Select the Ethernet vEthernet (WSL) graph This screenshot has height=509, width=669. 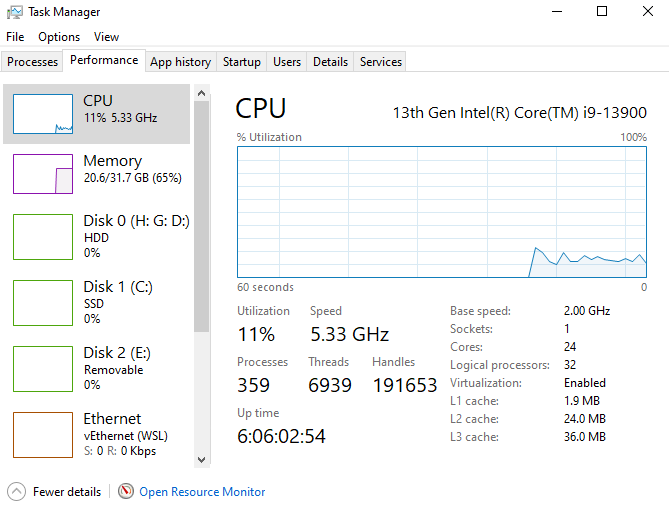(43, 435)
